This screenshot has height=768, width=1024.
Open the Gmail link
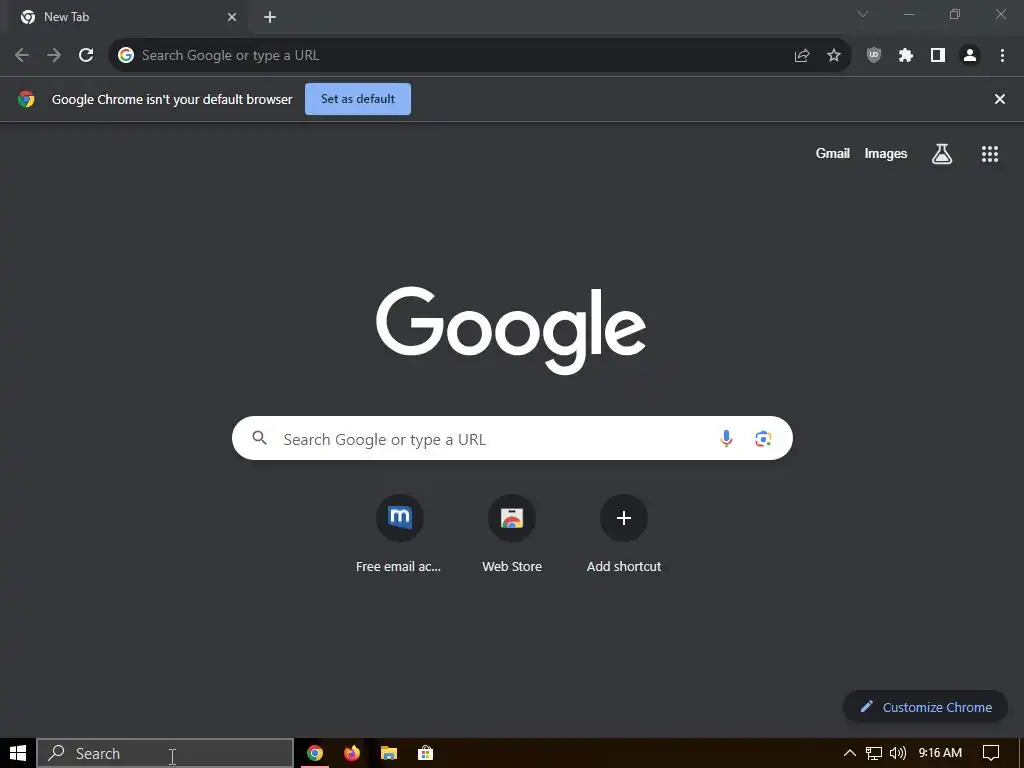833,153
